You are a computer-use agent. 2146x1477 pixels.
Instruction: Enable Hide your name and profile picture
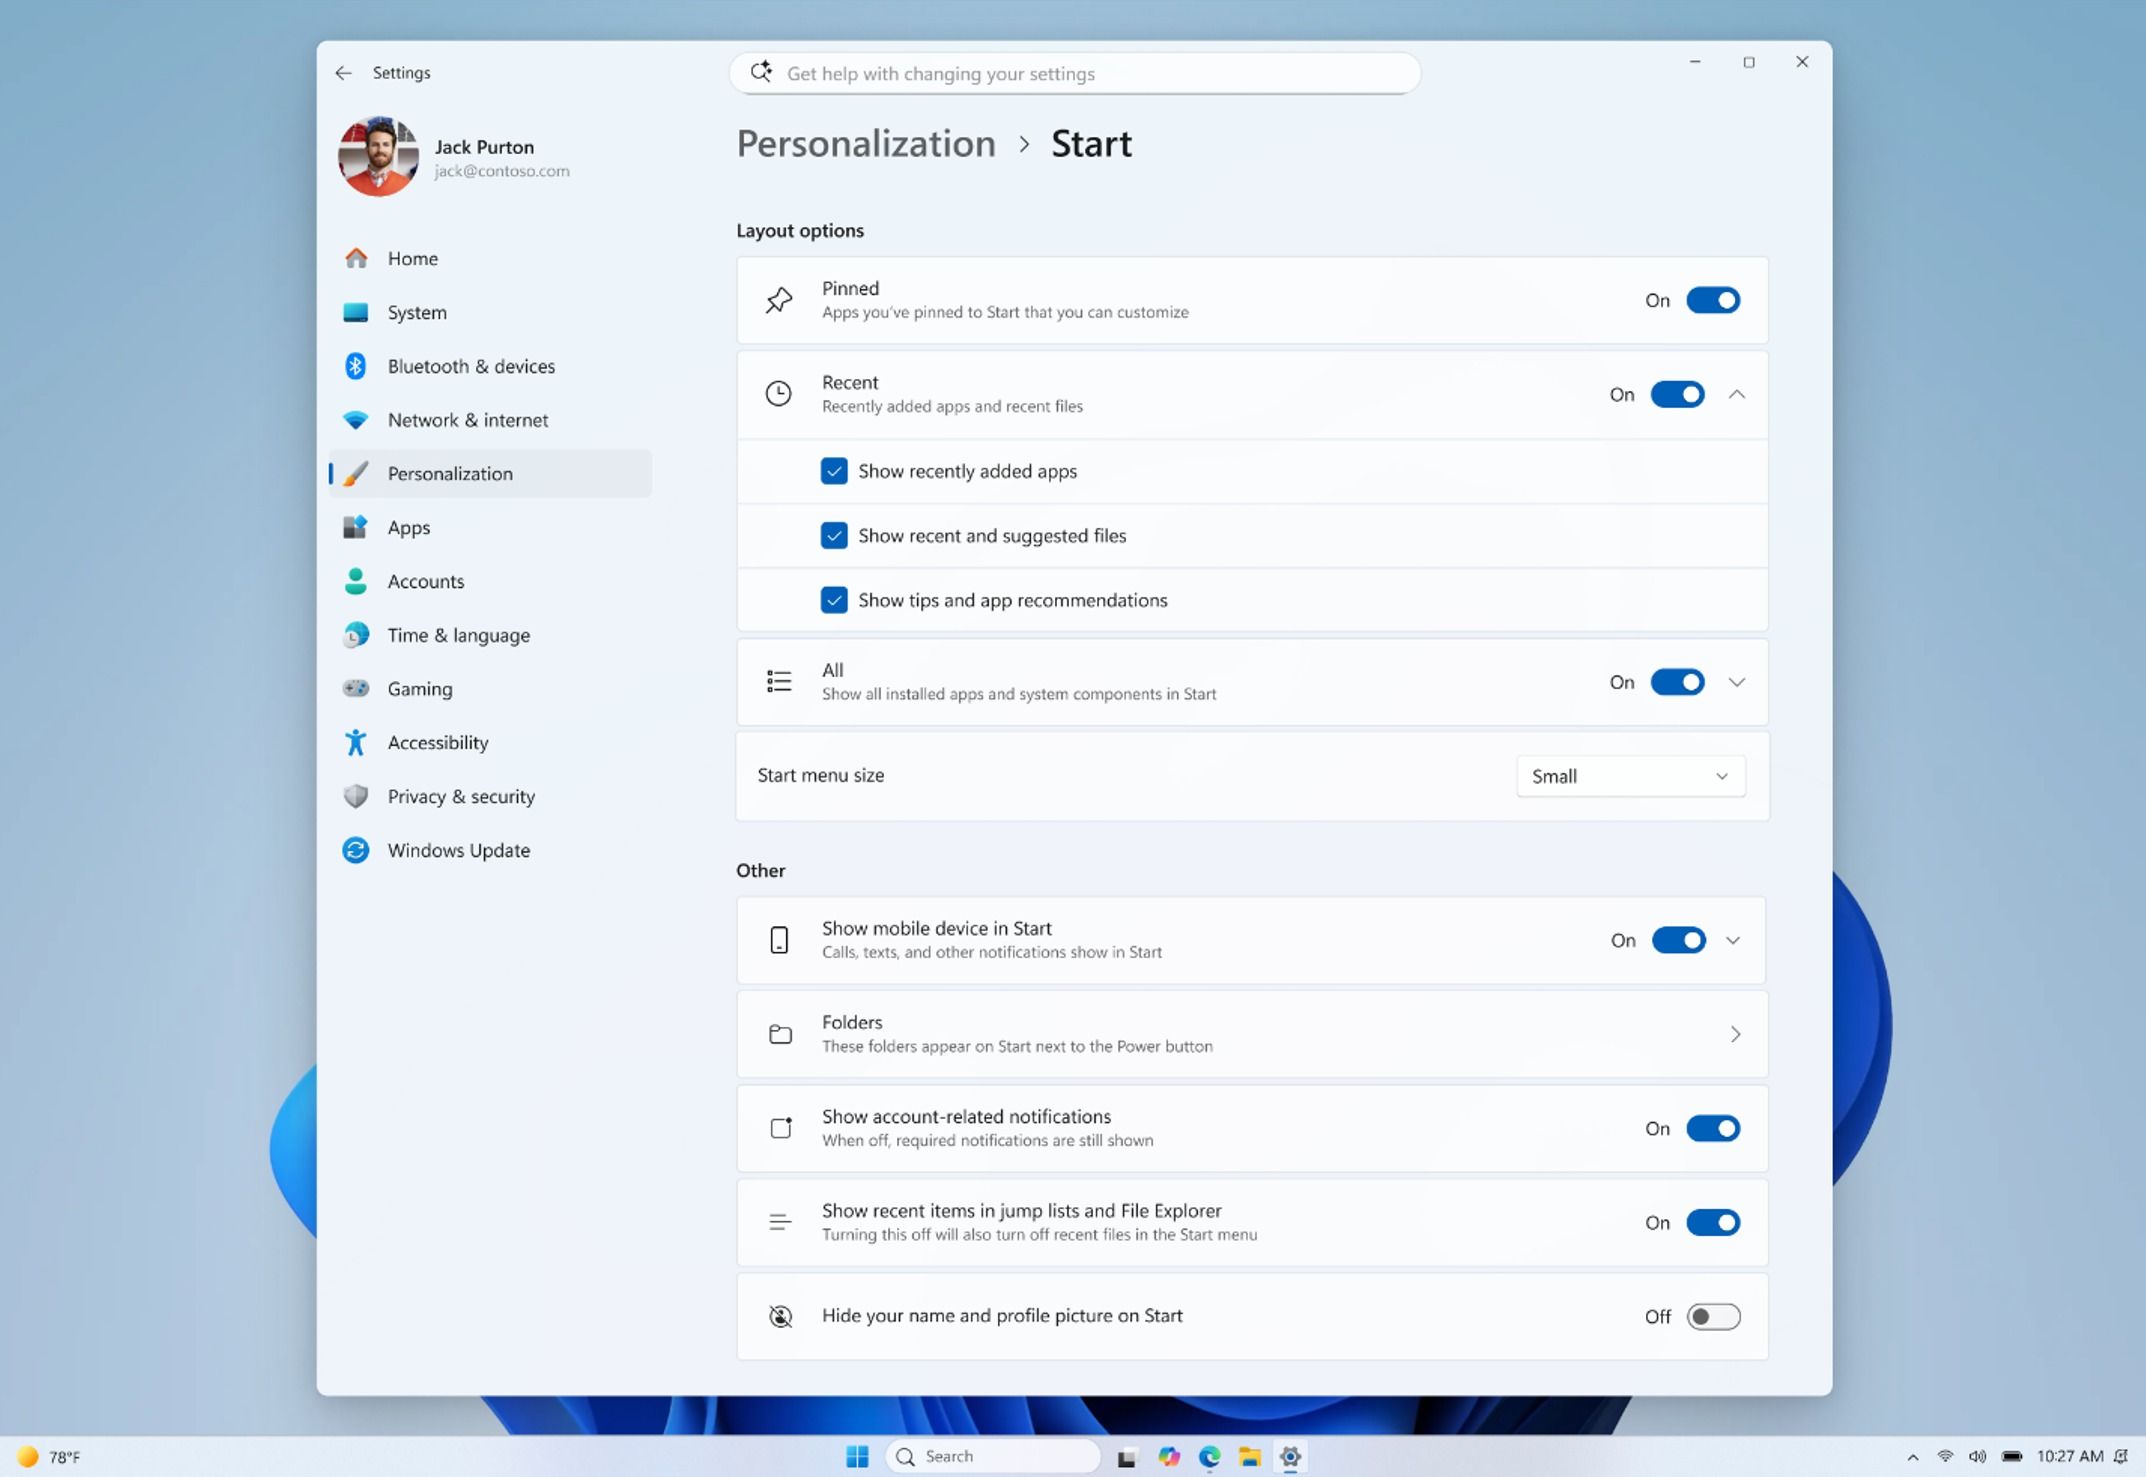pos(1713,1316)
